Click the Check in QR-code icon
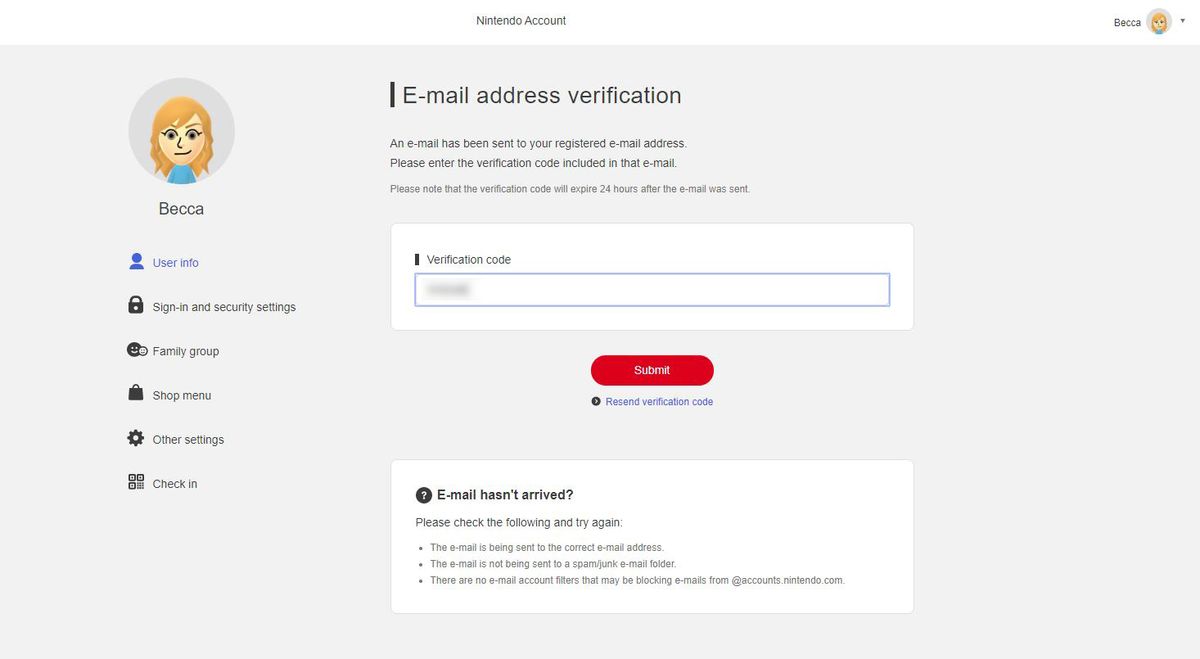 (x=136, y=481)
